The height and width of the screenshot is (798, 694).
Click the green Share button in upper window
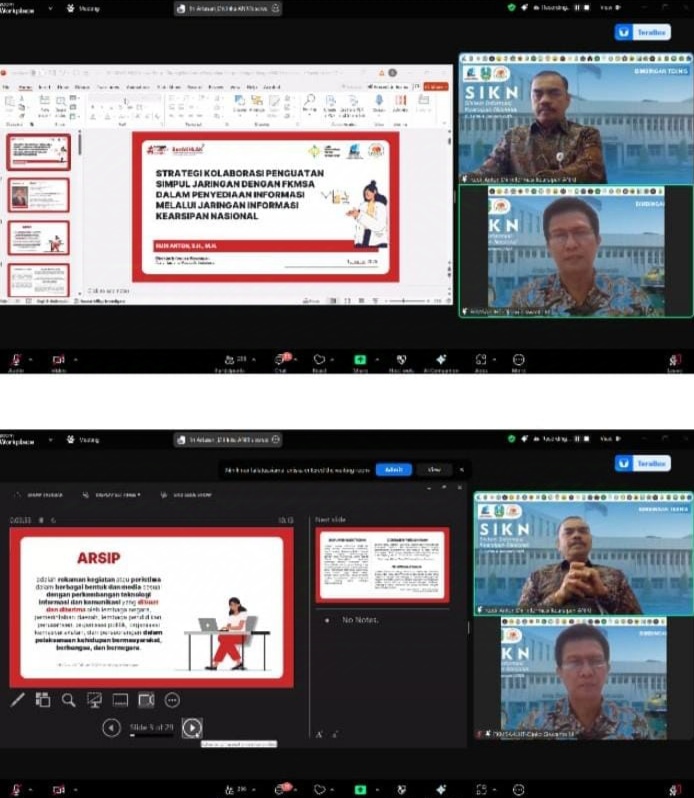pyautogui.click(x=359, y=361)
